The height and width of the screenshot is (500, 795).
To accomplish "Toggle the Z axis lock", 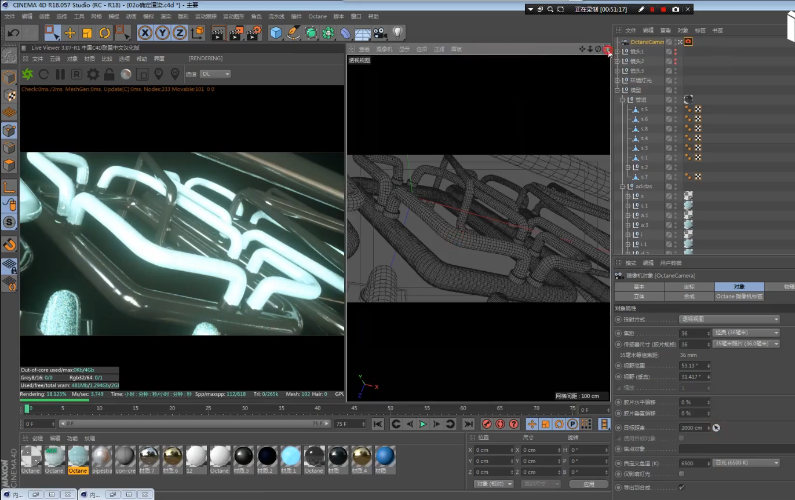I will tap(179, 33).
